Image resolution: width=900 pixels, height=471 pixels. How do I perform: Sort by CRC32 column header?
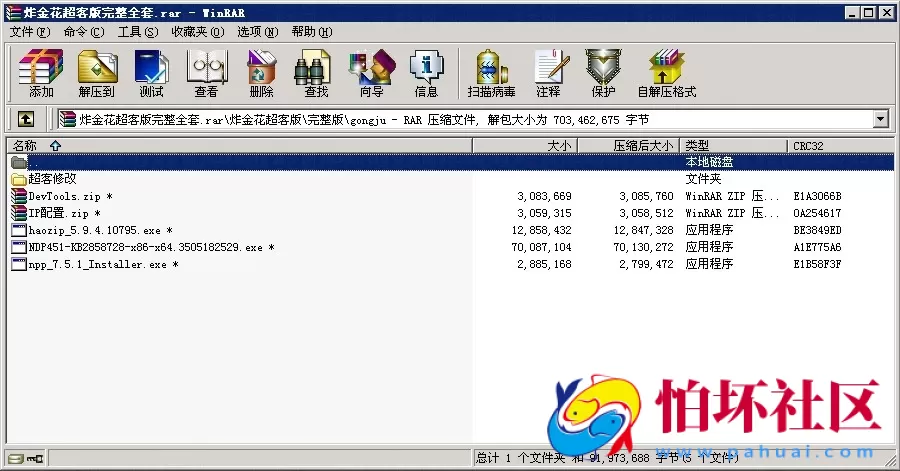pos(840,146)
